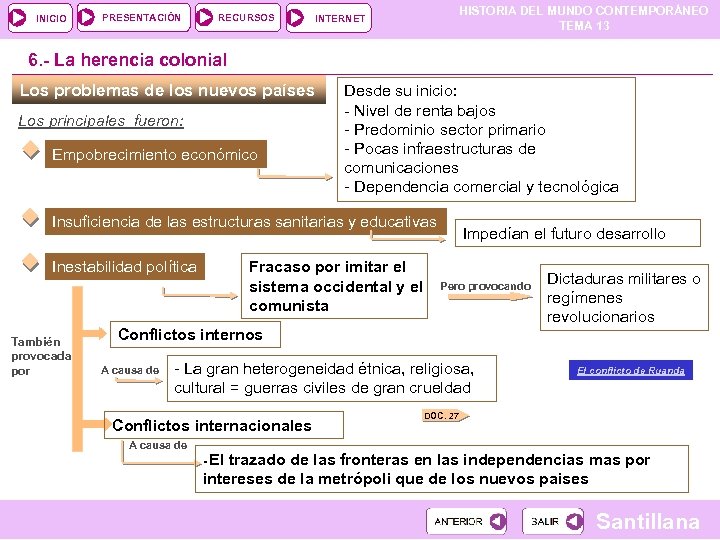
Task: Click the Conflictos internos box
Action: point(195,334)
